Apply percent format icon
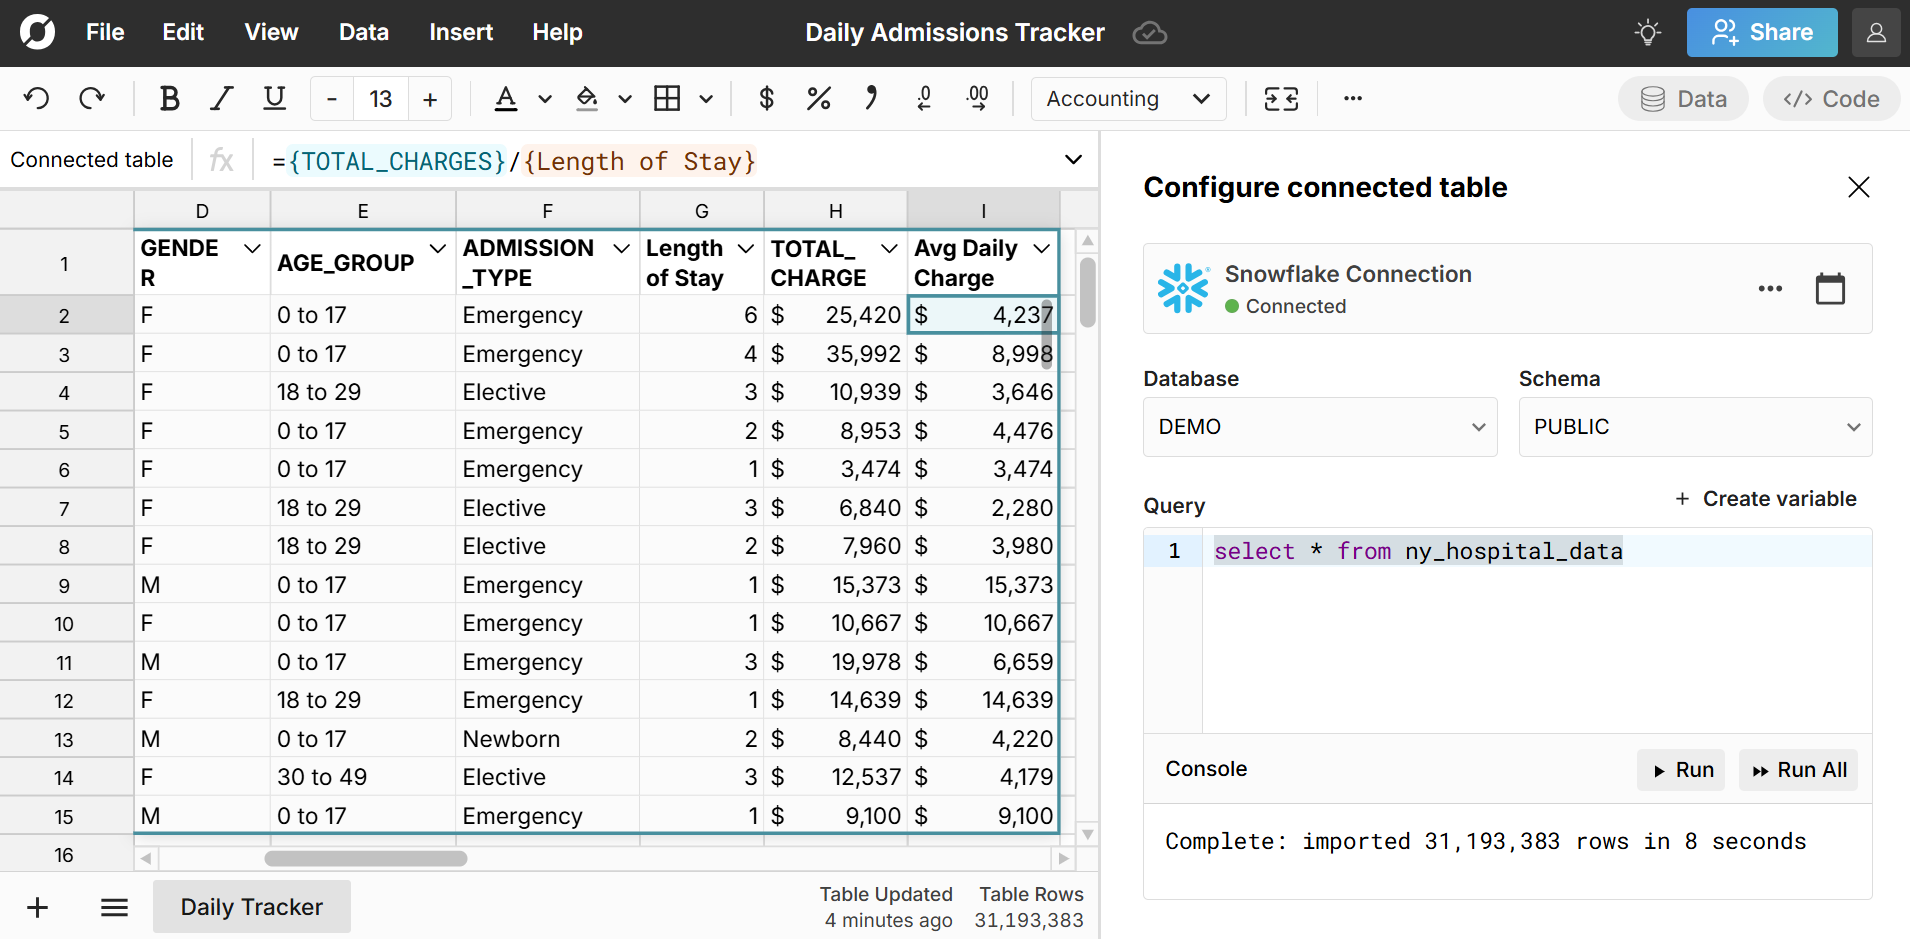 818,99
